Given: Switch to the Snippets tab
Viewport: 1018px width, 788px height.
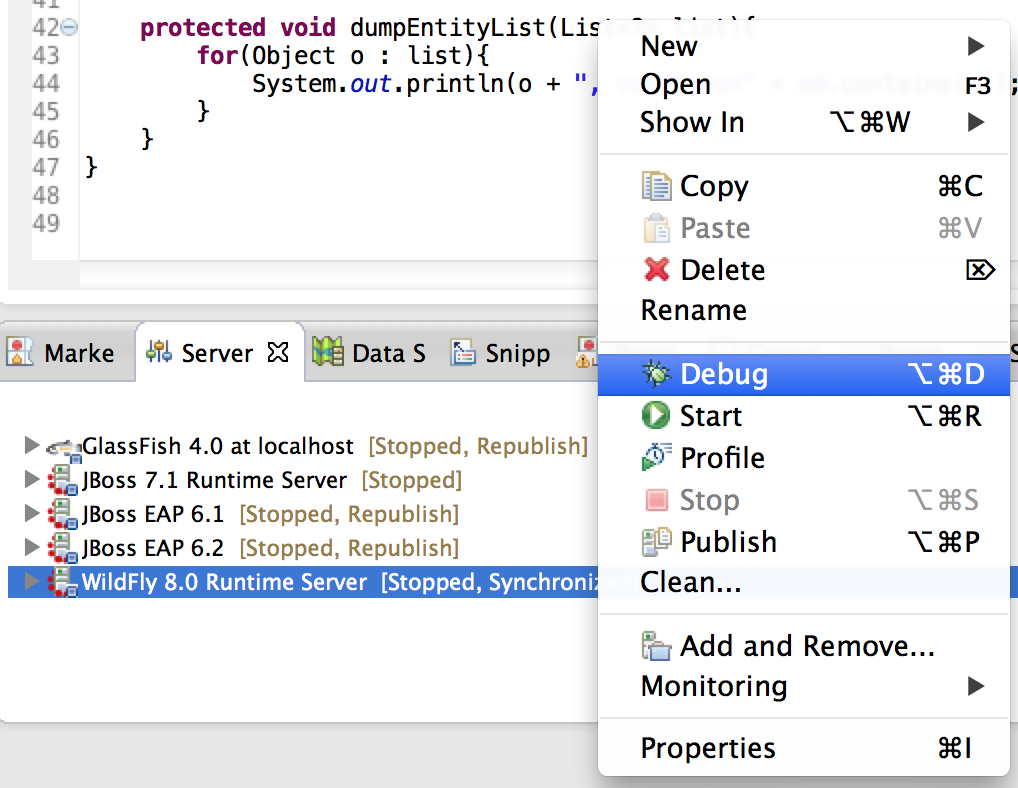Looking at the screenshot, I should point(501,352).
